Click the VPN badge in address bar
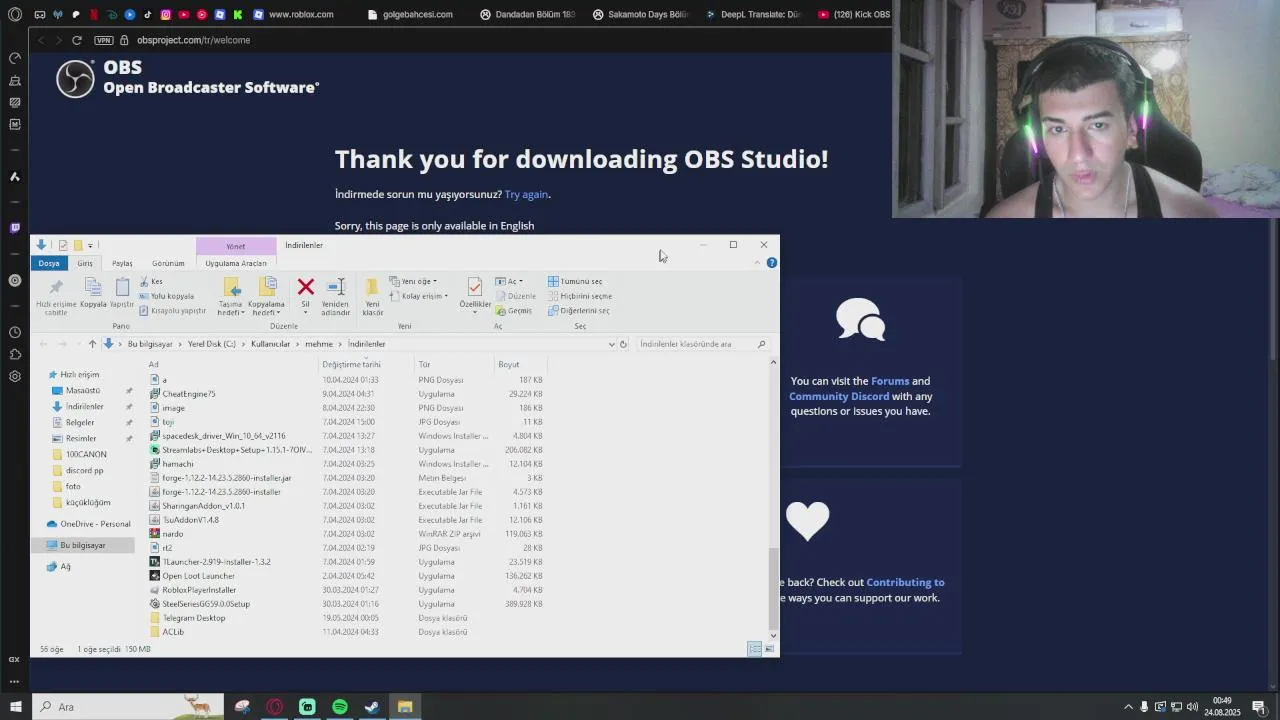The image size is (1280, 720). tap(103, 40)
